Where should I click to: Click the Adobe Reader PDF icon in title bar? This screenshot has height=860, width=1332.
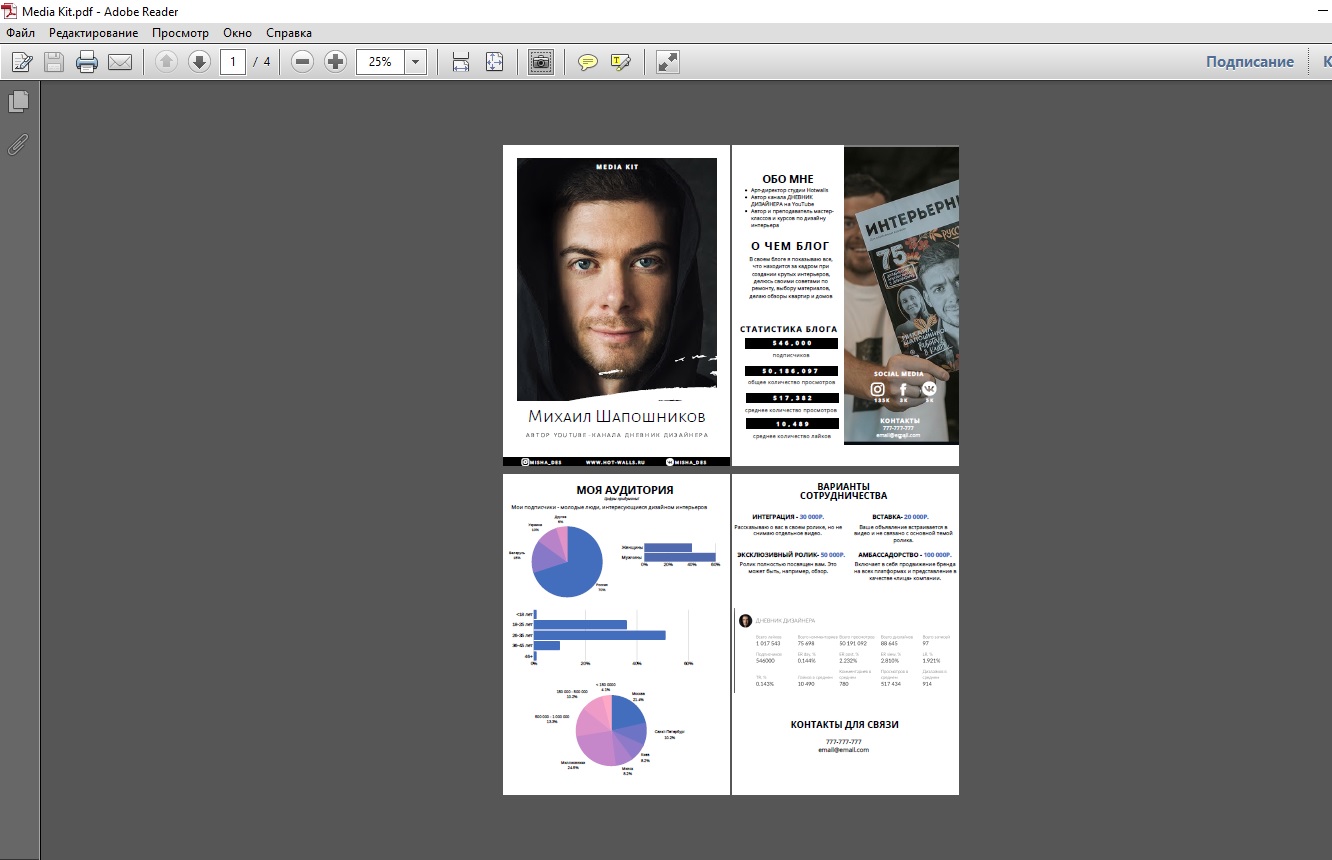coord(9,11)
